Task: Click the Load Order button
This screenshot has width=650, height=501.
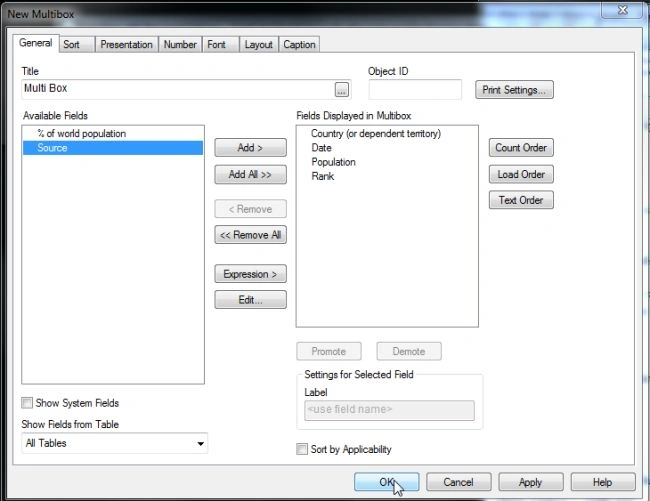Action: [521, 174]
